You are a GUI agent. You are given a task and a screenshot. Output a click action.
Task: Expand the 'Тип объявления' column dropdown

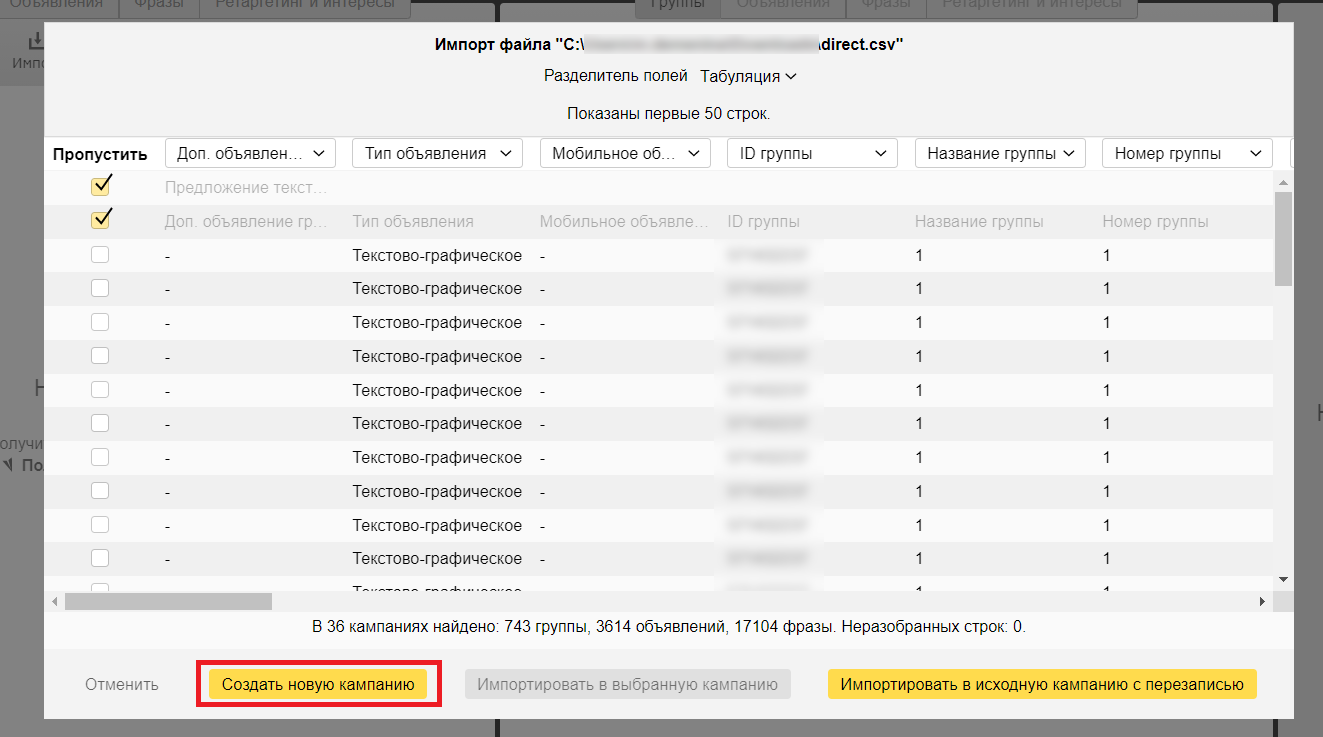point(436,153)
